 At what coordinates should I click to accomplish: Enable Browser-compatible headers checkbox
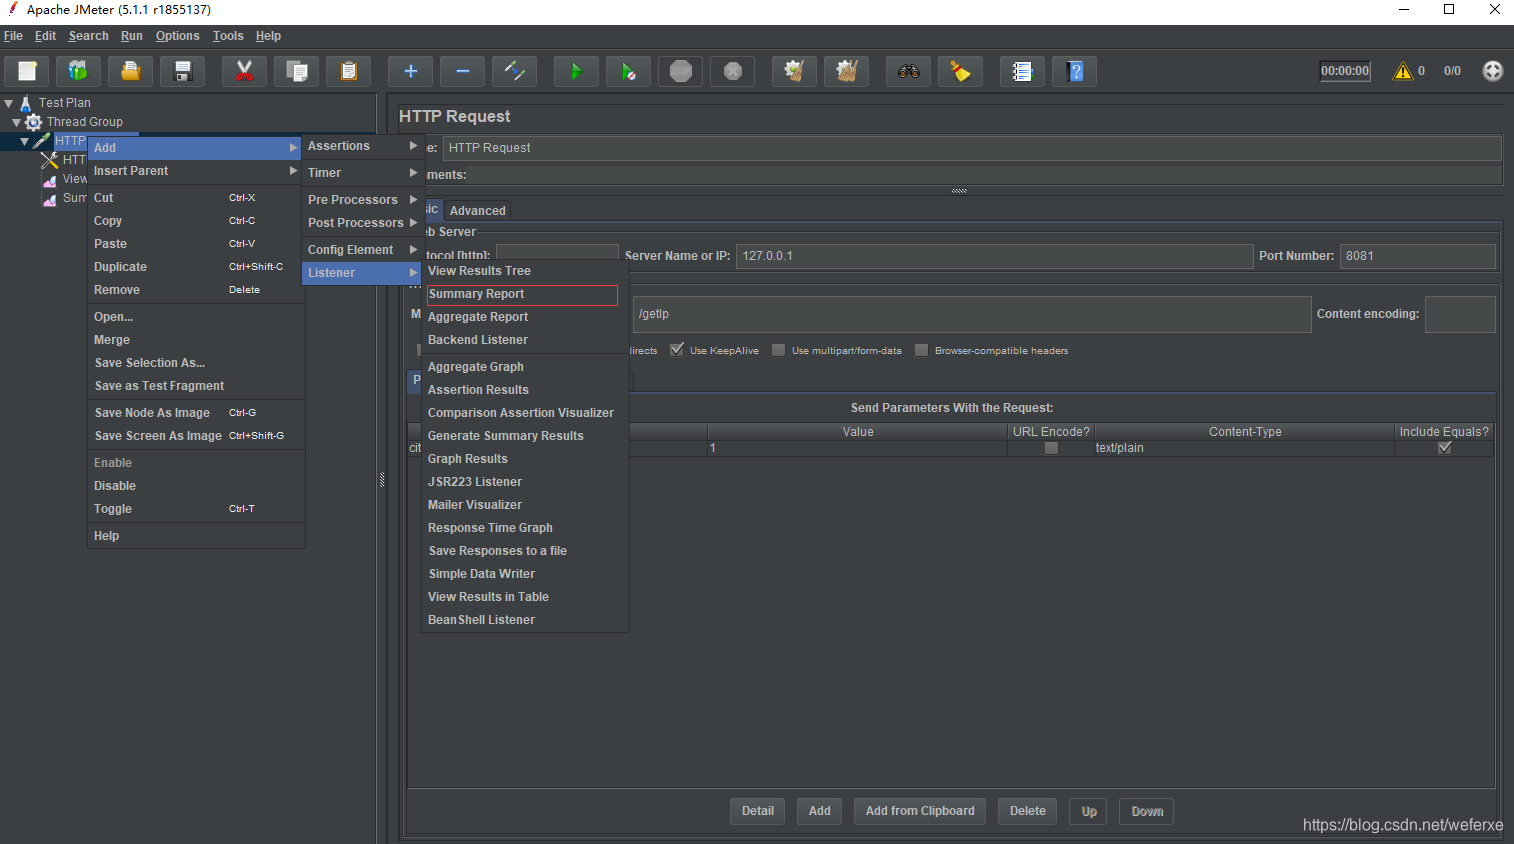(x=921, y=350)
